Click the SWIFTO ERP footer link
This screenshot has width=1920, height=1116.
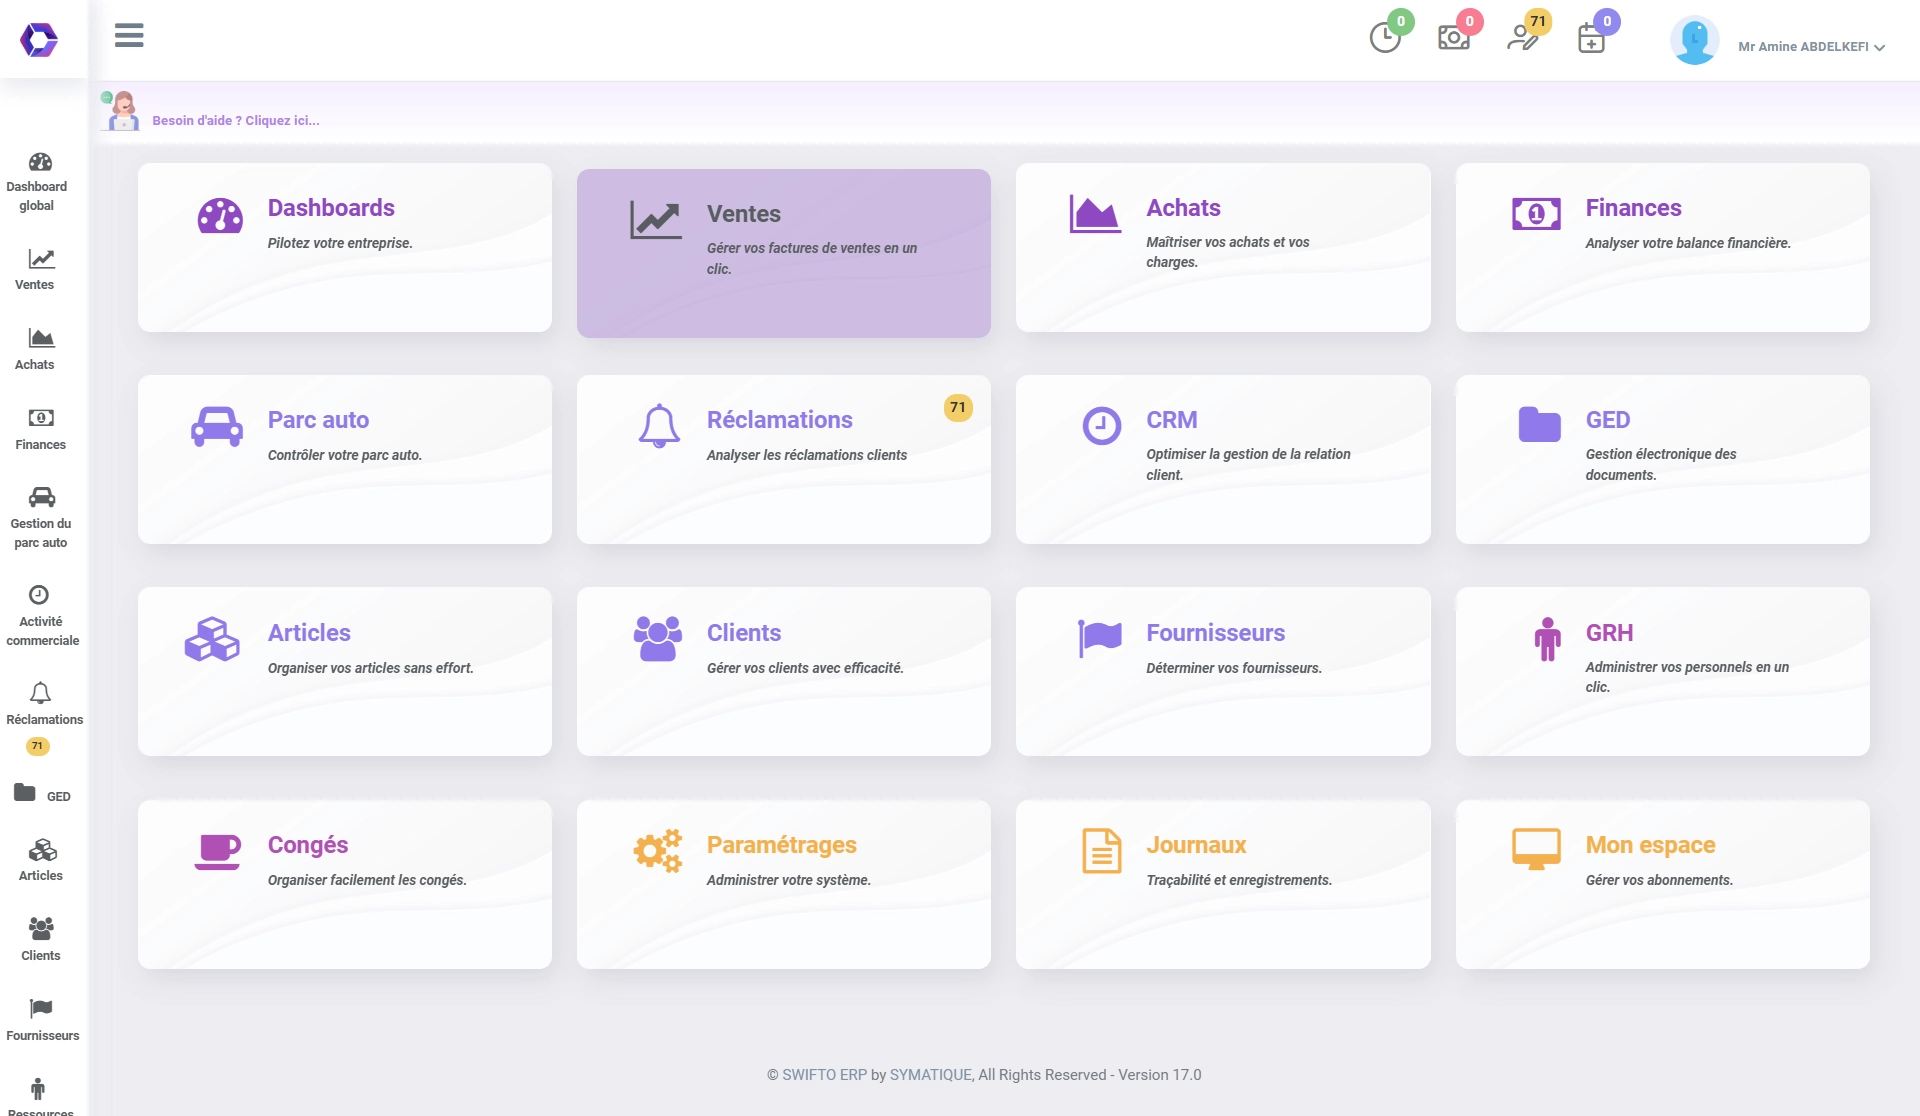824,1075
